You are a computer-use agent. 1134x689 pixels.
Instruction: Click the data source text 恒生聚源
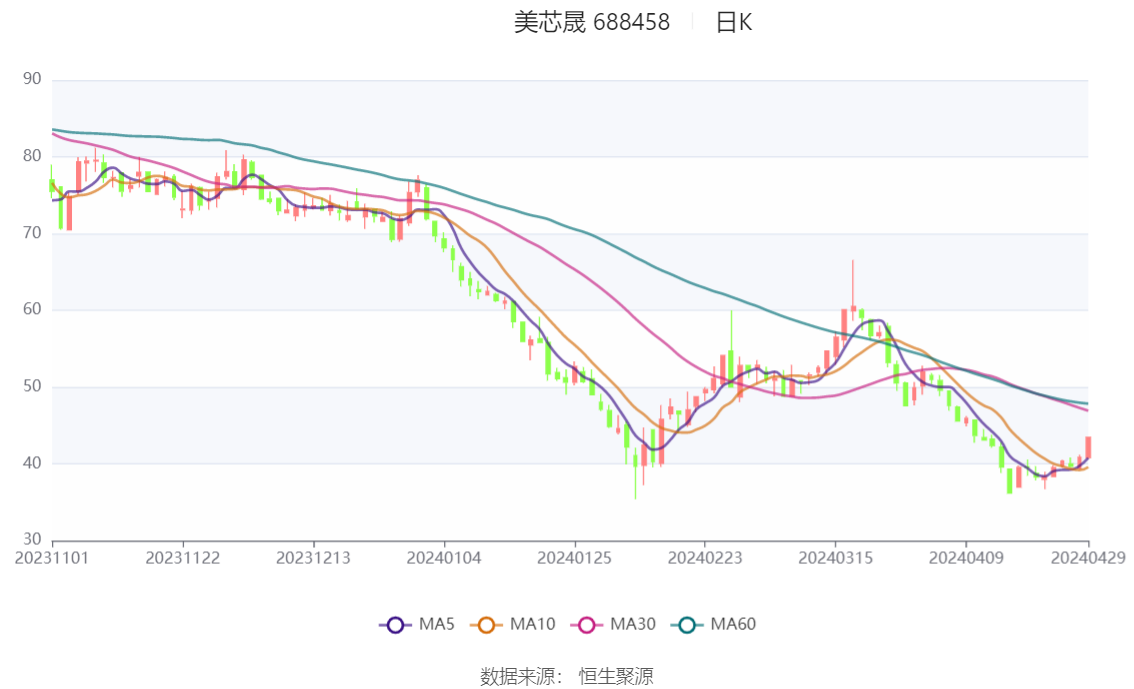tap(616, 677)
